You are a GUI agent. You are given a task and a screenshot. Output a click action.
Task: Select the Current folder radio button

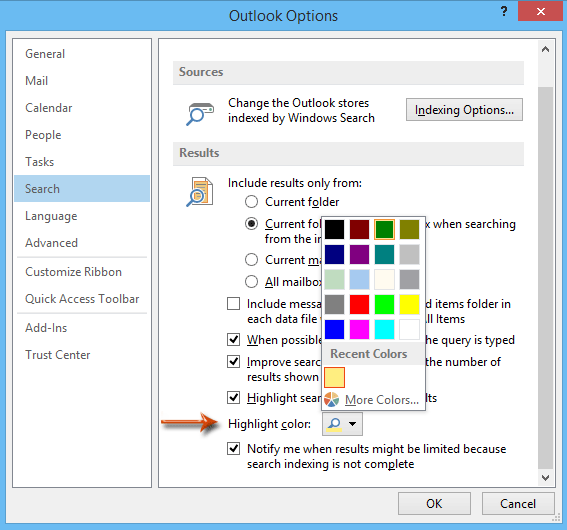coord(251,202)
